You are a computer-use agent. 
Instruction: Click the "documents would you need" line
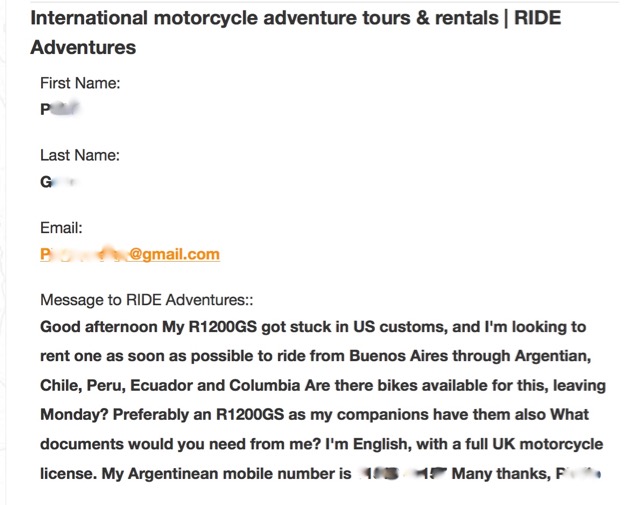click(322, 444)
